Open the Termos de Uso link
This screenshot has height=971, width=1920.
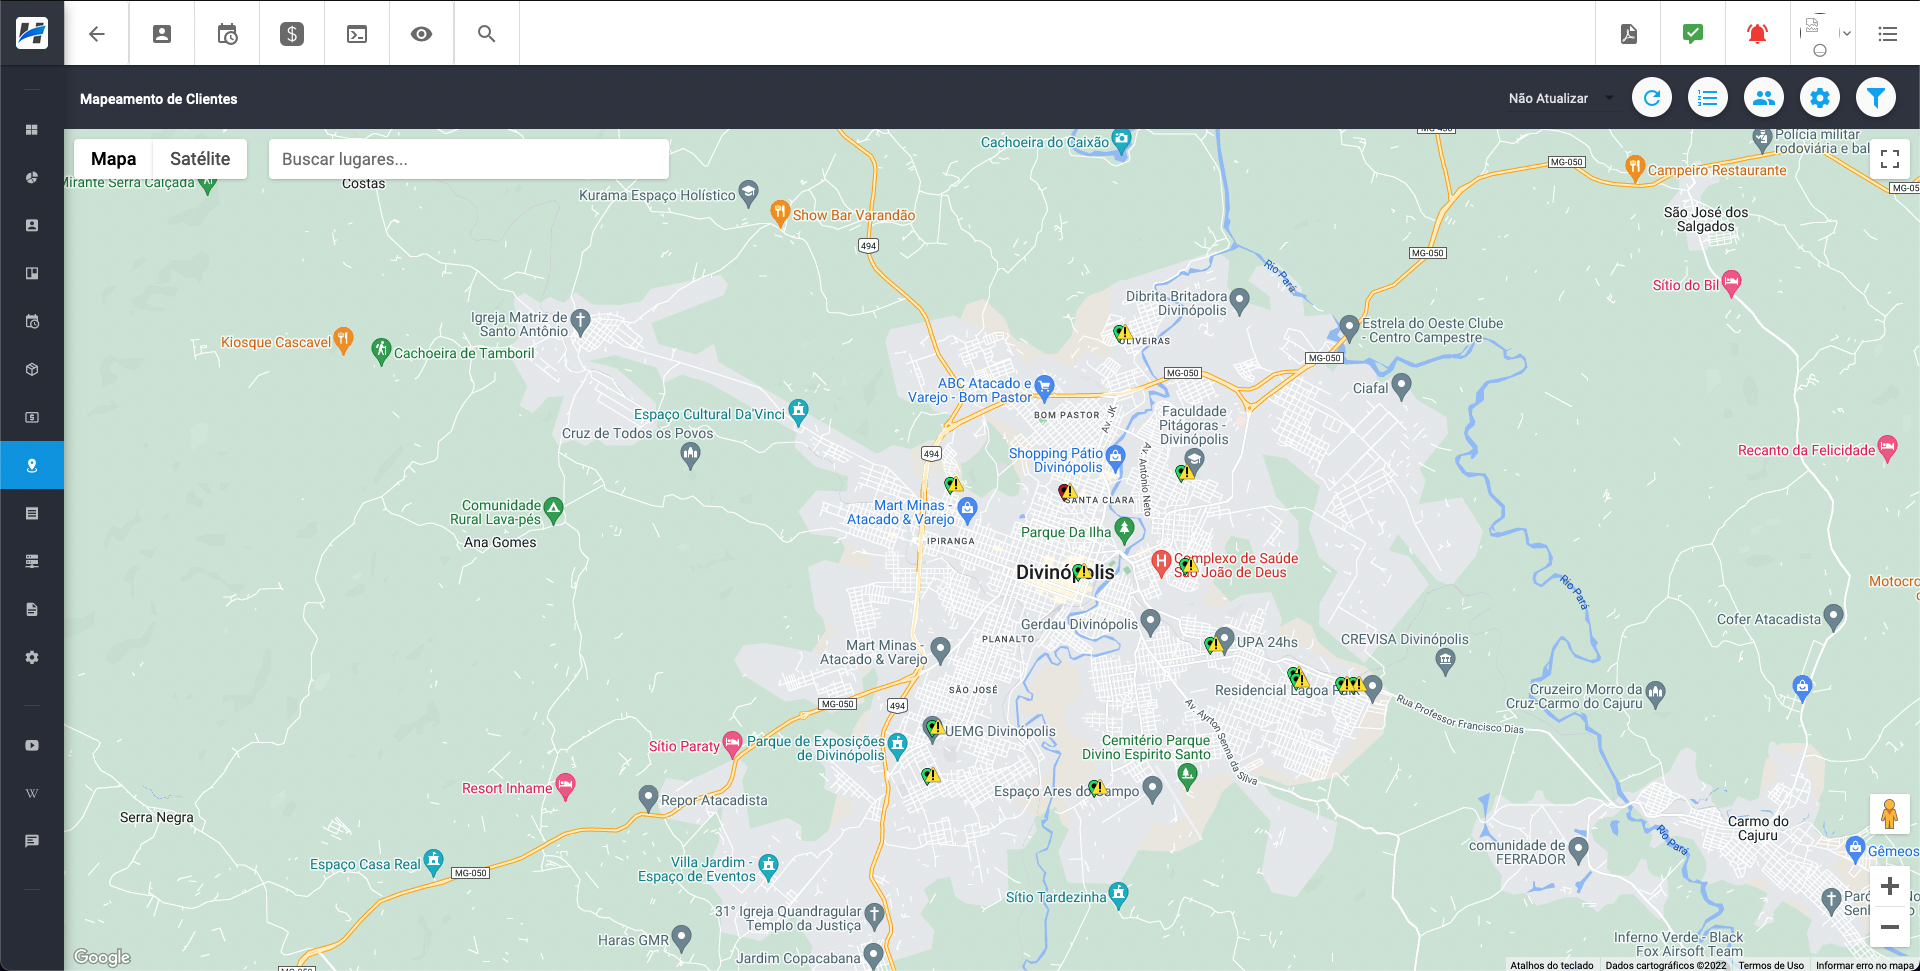click(x=1771, y=965)
